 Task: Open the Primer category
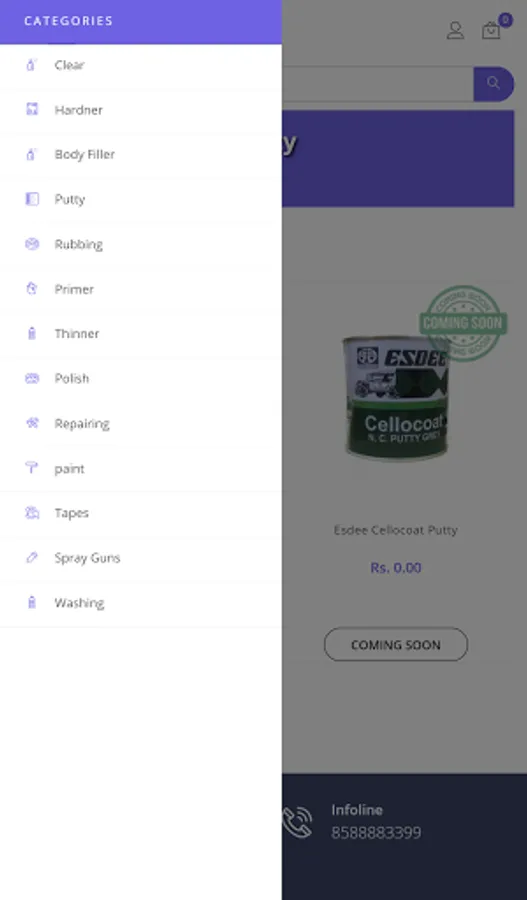coord(141,289)
